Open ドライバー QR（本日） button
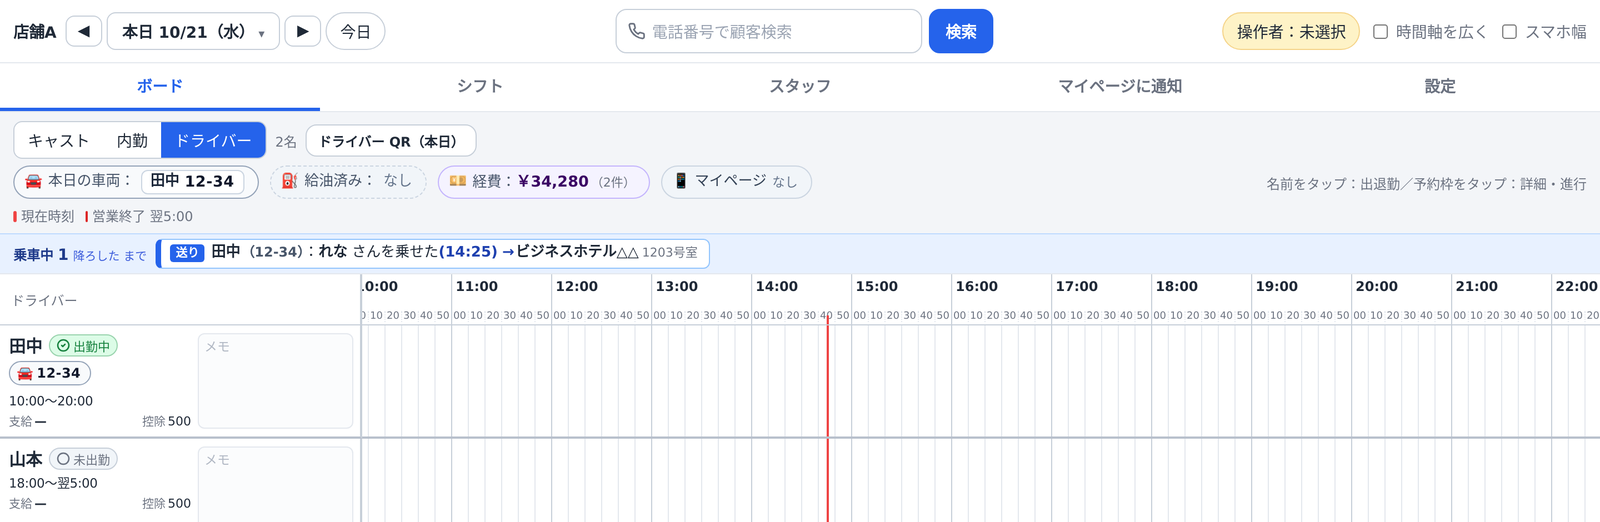The height and width of the screenshot is (522, 1600). 390,141
